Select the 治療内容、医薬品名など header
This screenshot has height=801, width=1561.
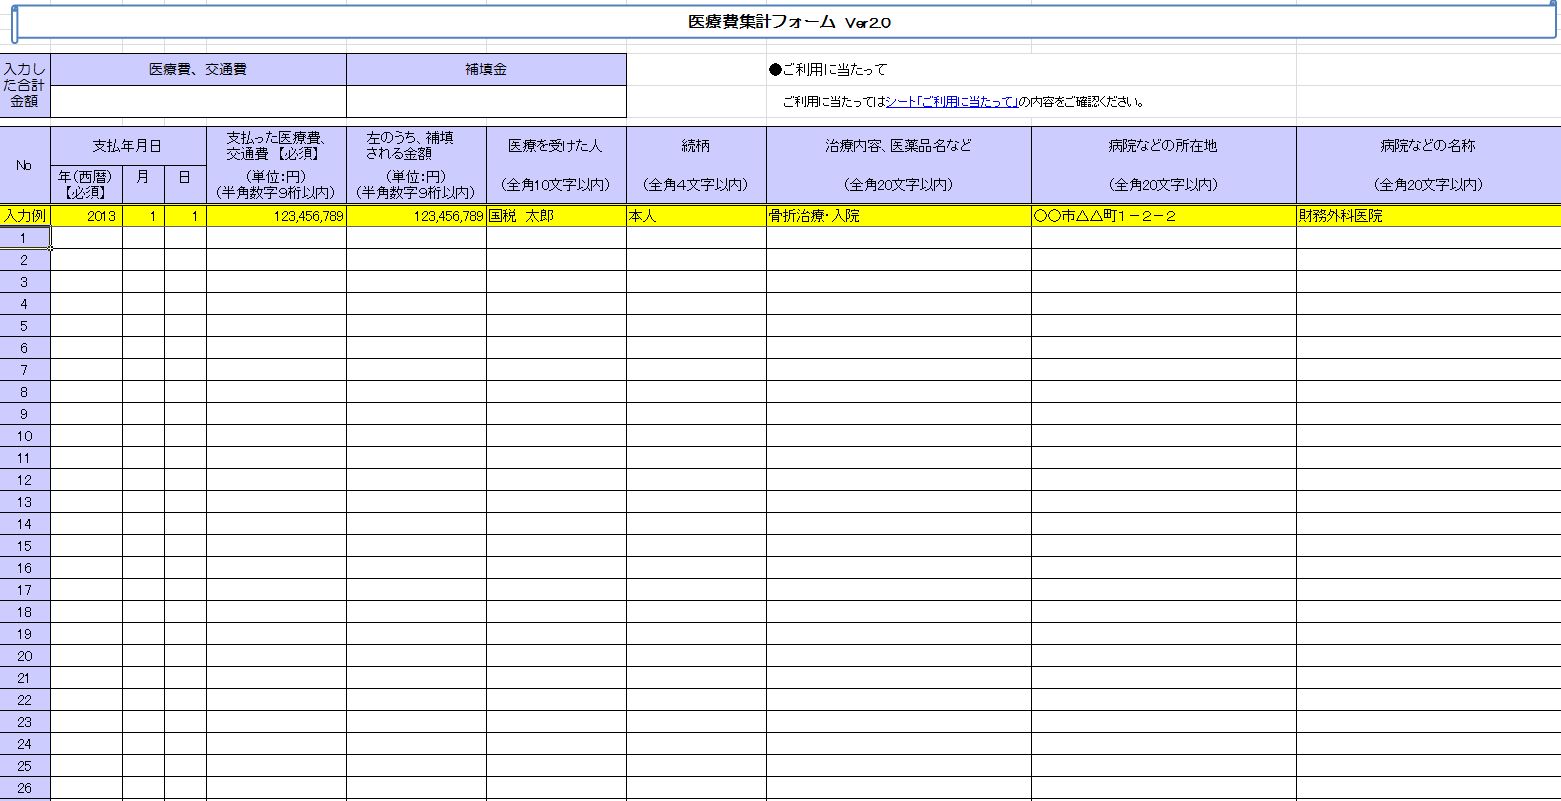coord(899,165)
